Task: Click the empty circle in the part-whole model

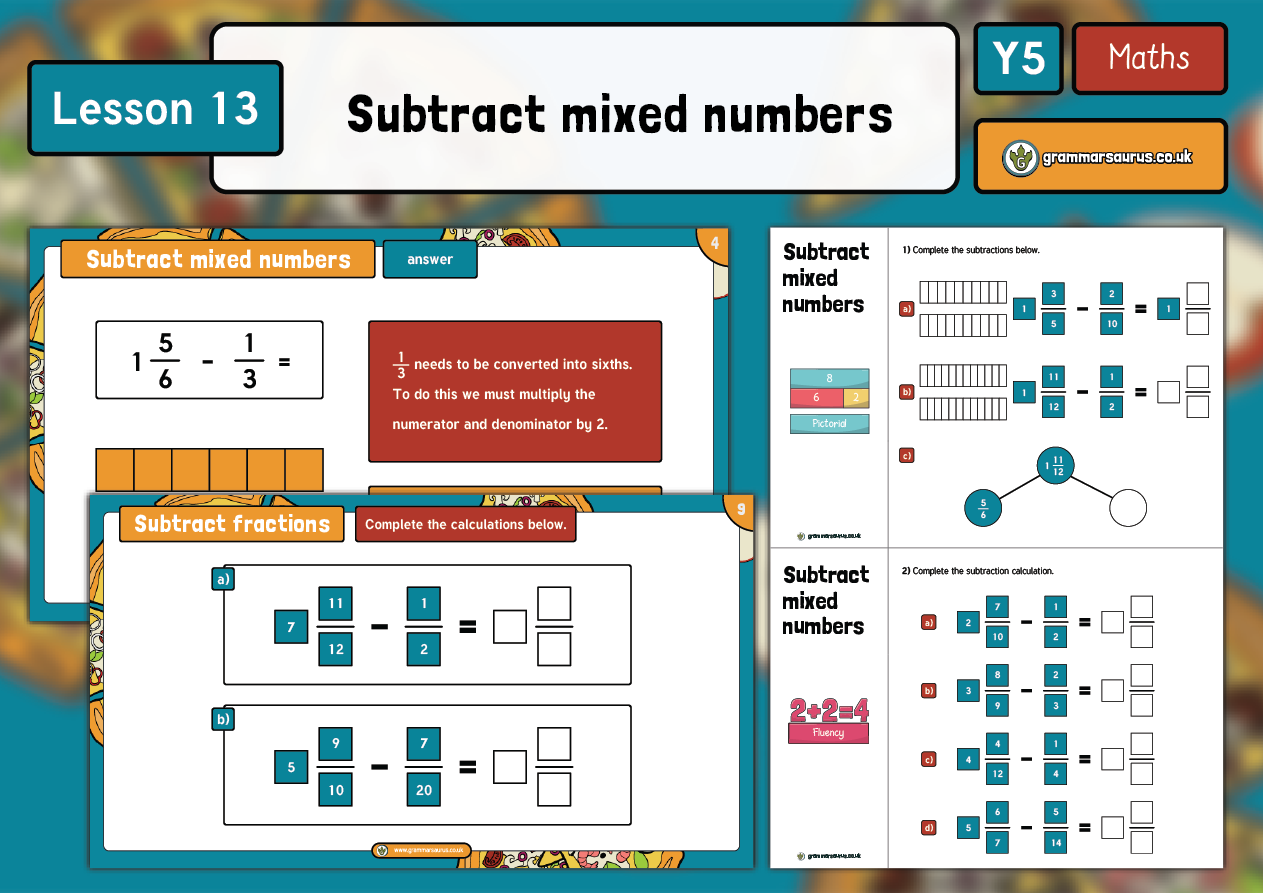Action: click(1128, 508)
